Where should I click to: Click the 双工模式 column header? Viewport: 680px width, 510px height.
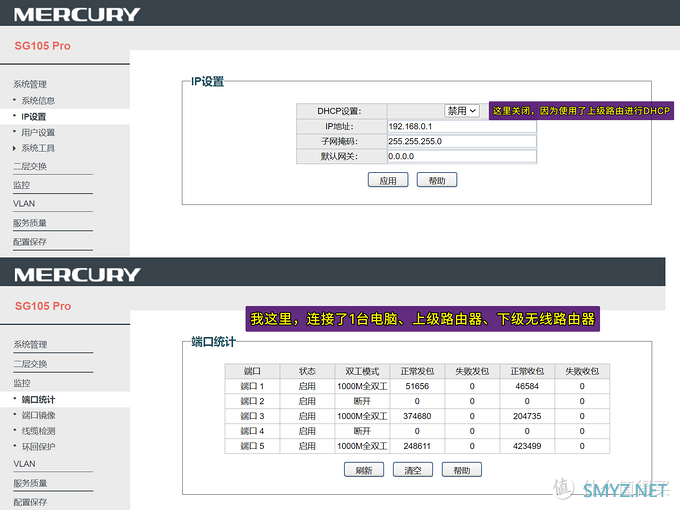tap(362, 371)
